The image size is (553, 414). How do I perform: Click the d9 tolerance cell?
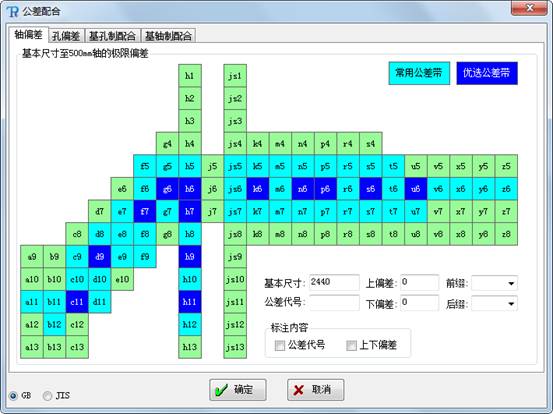99,257
